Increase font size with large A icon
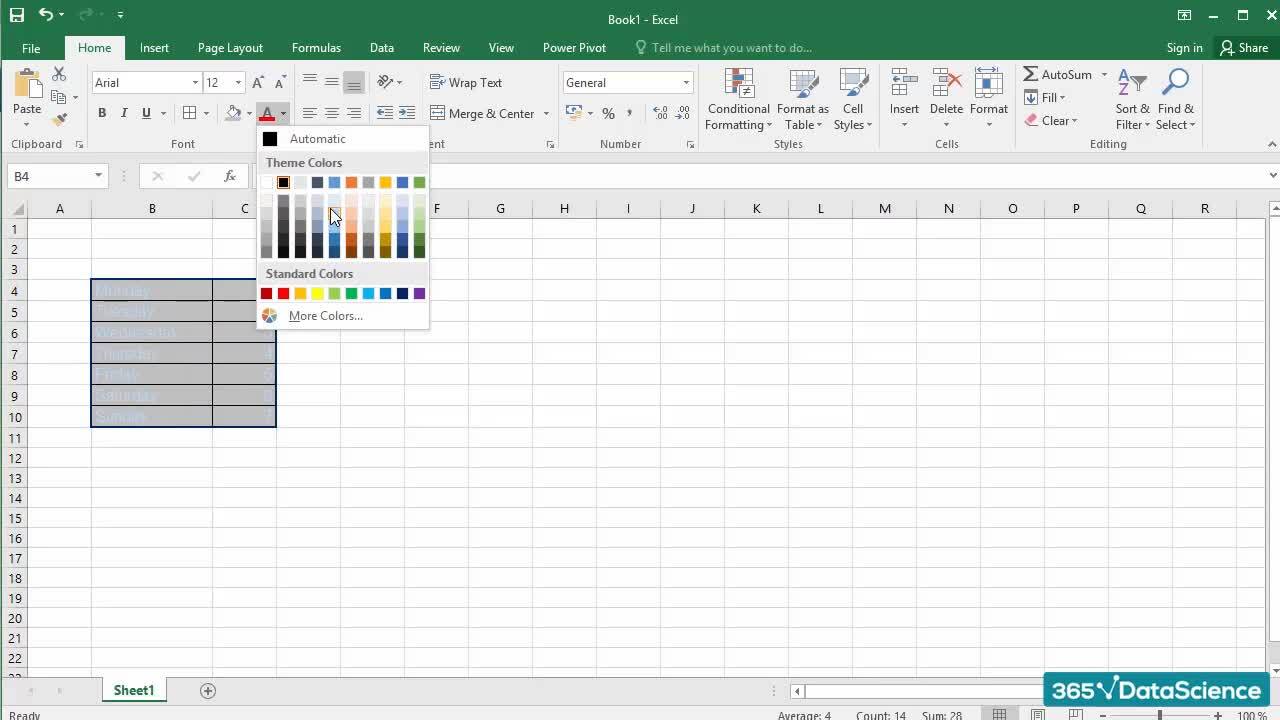Image resolution: width=1280 pixels, height=720 pixels. pos(258,83)
